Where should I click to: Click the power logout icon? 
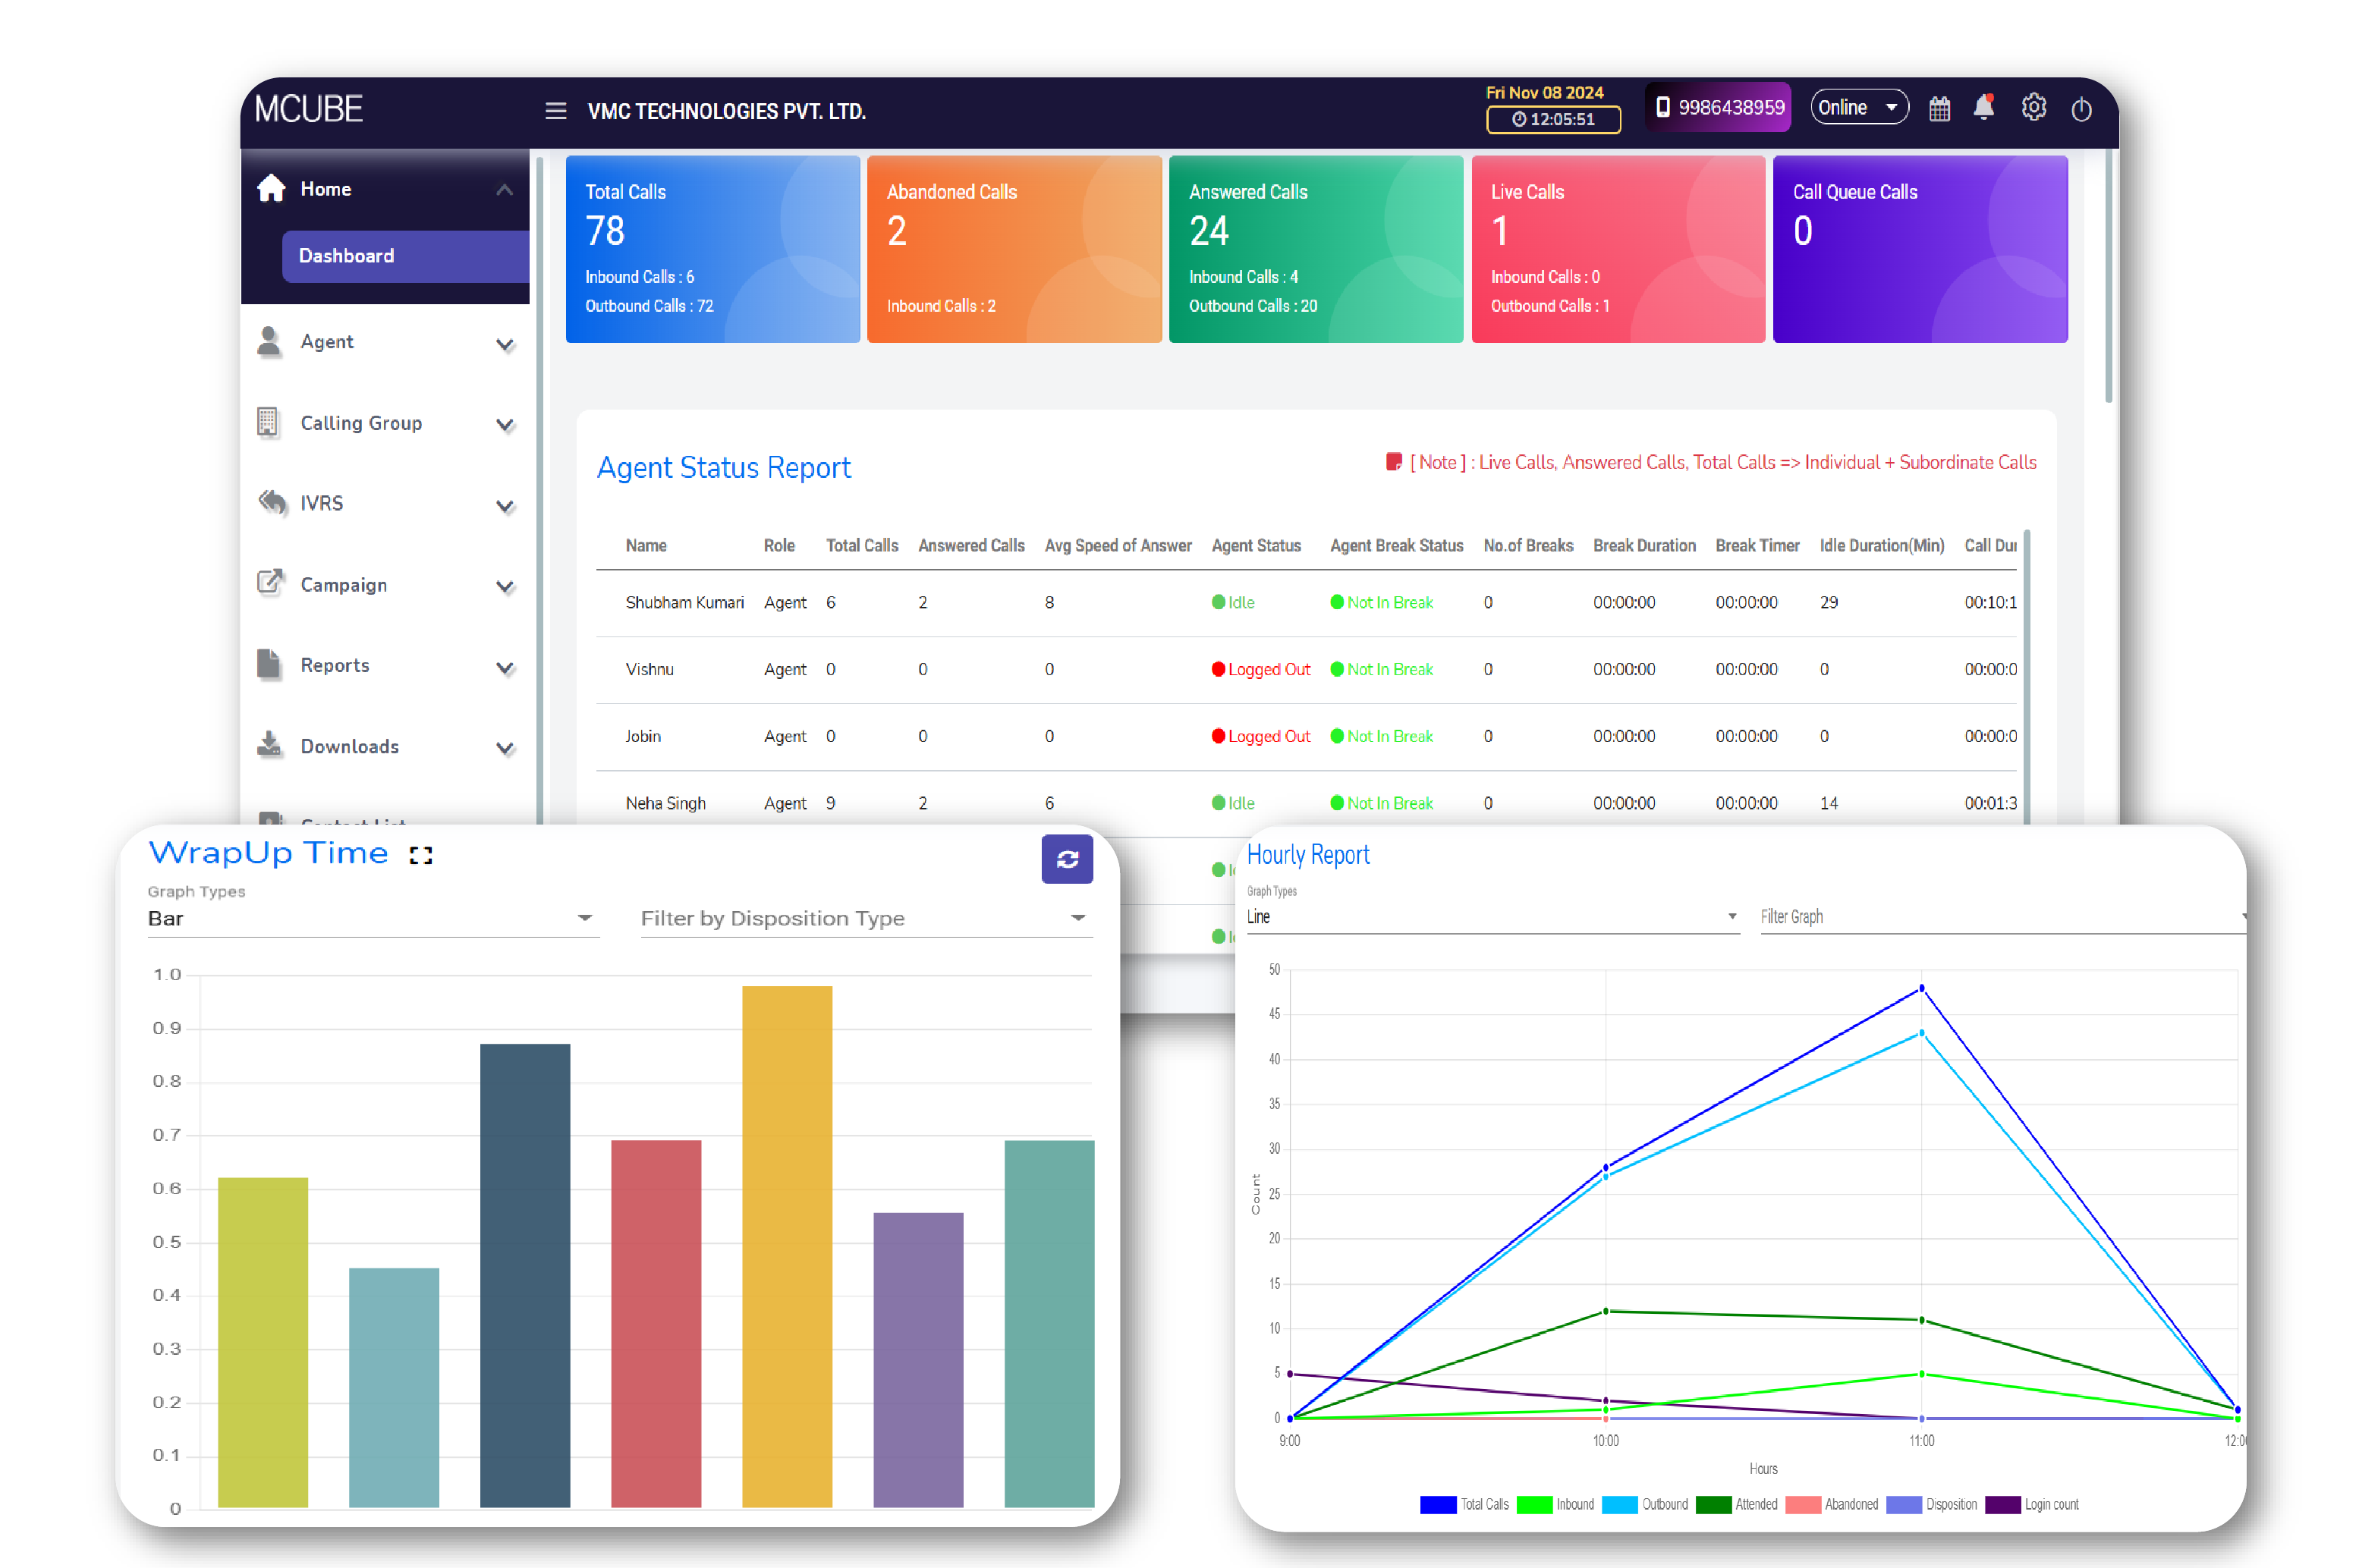2081,109
